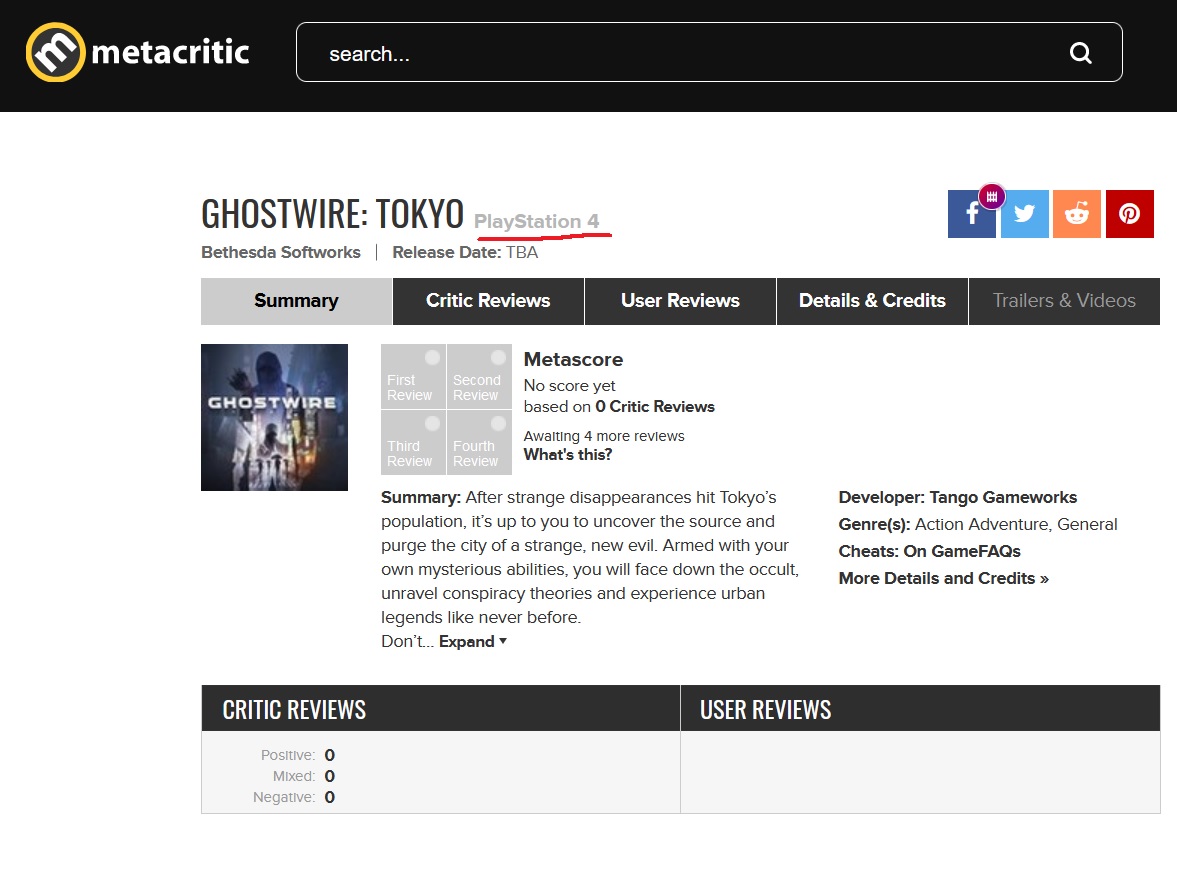The image size is (1177, 874).
Task: Click the Fourth Review placeholder tile
Action: pyautogui.click(x=479, y=442)
